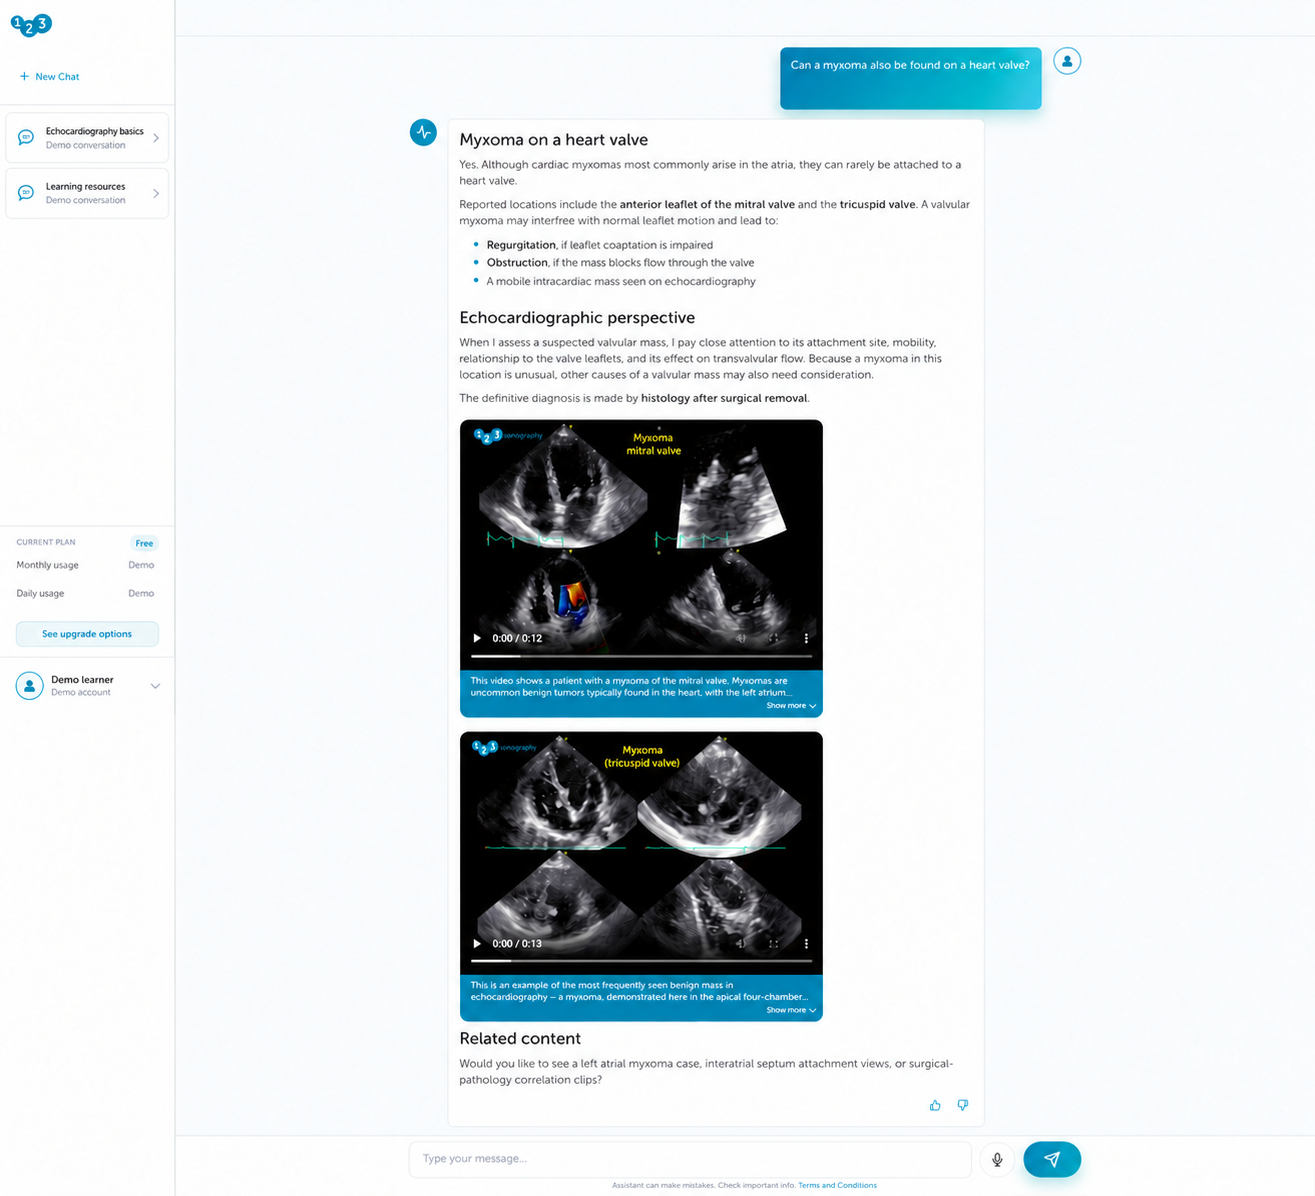The width and height of the screenshot is (1315, 1196).
Task: Open fullscreen on tricuspid valve video
Action: click(773, 943)
